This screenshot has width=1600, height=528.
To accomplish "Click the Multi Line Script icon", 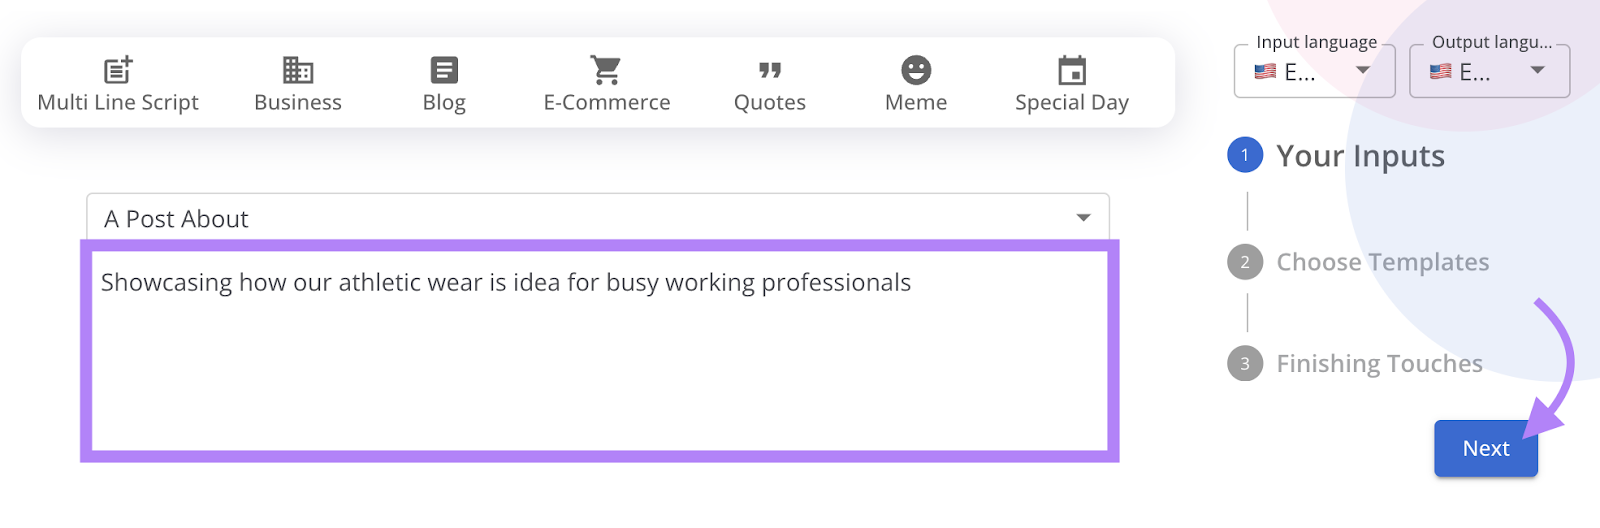I will pyautogui.click(x=118, y=70).
